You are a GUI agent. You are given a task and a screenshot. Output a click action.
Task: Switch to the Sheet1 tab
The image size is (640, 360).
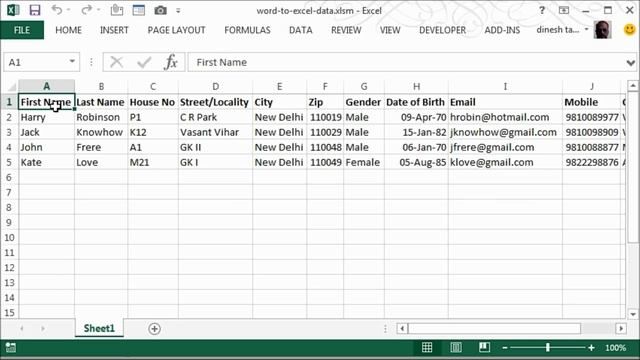[x=99, y=329]
